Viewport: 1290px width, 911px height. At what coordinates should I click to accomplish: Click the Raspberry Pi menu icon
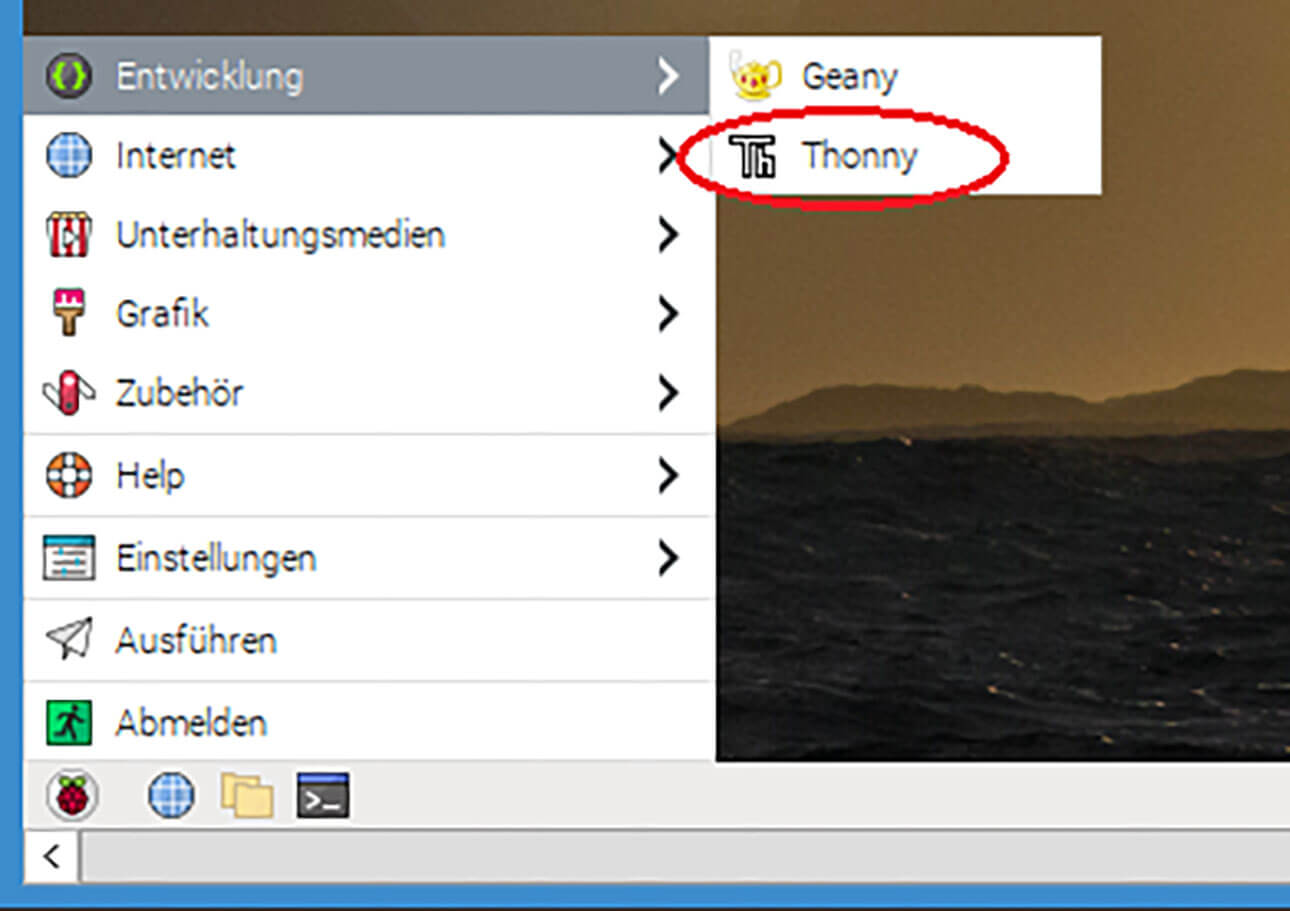tap(72, 793)
